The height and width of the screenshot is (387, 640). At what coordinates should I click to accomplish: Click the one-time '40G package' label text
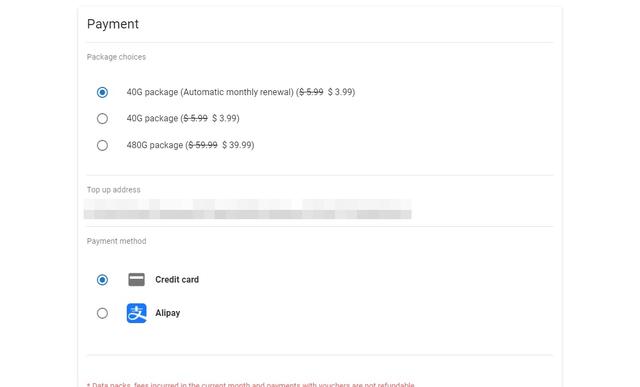pos(152,118)
